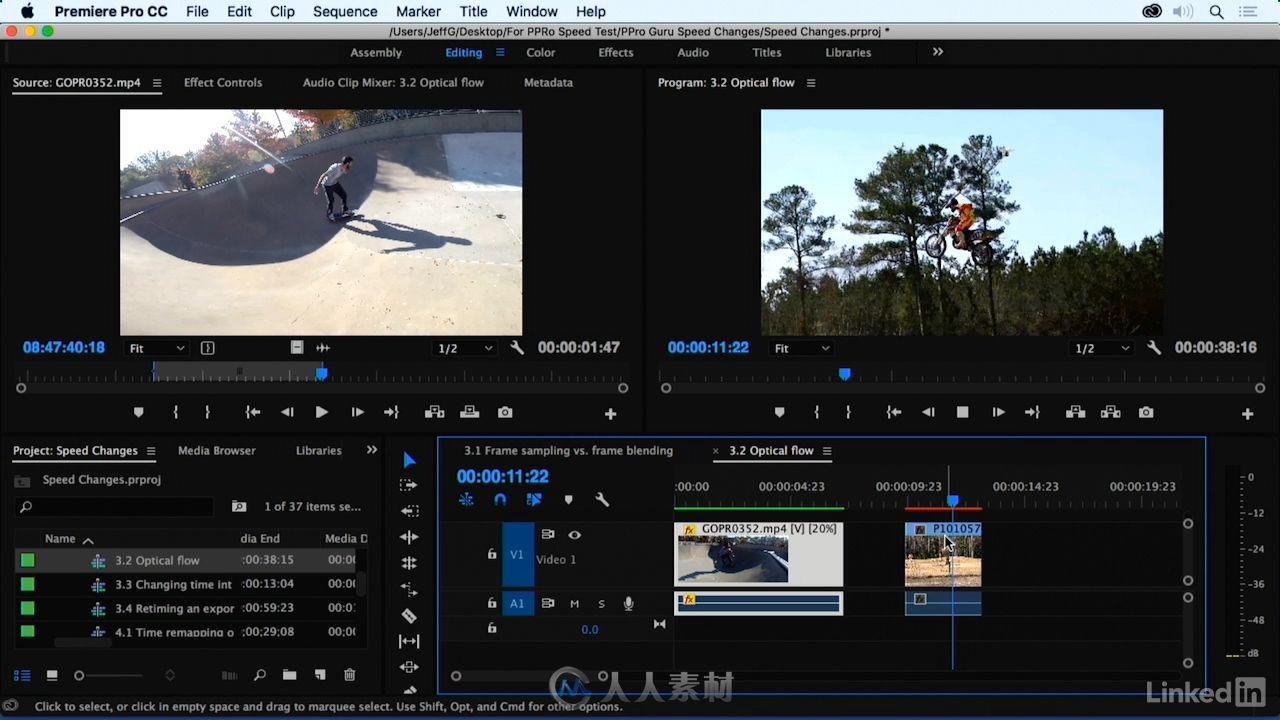
Task: Step forward one frame in Program monitor
Action: coord(998,412)
